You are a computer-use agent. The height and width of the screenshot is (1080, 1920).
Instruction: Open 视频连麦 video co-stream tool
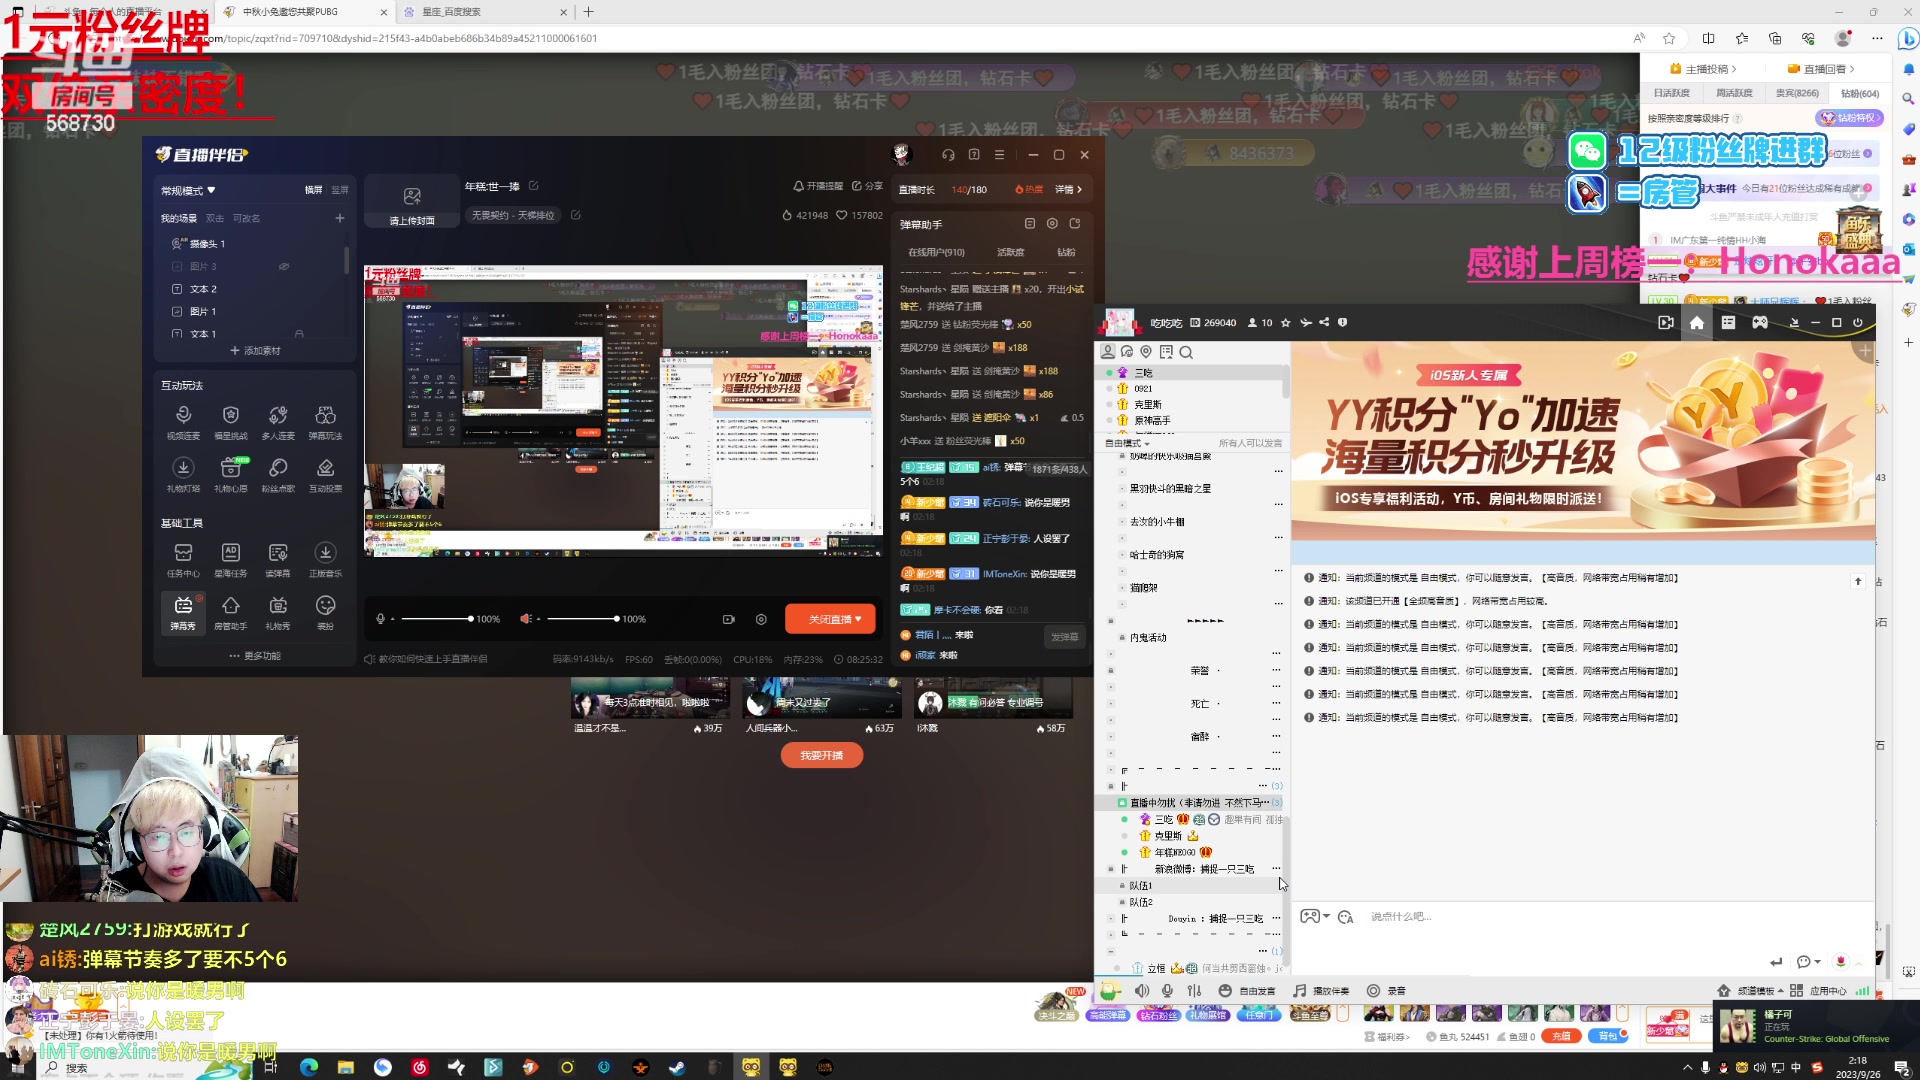coord(183,422)
